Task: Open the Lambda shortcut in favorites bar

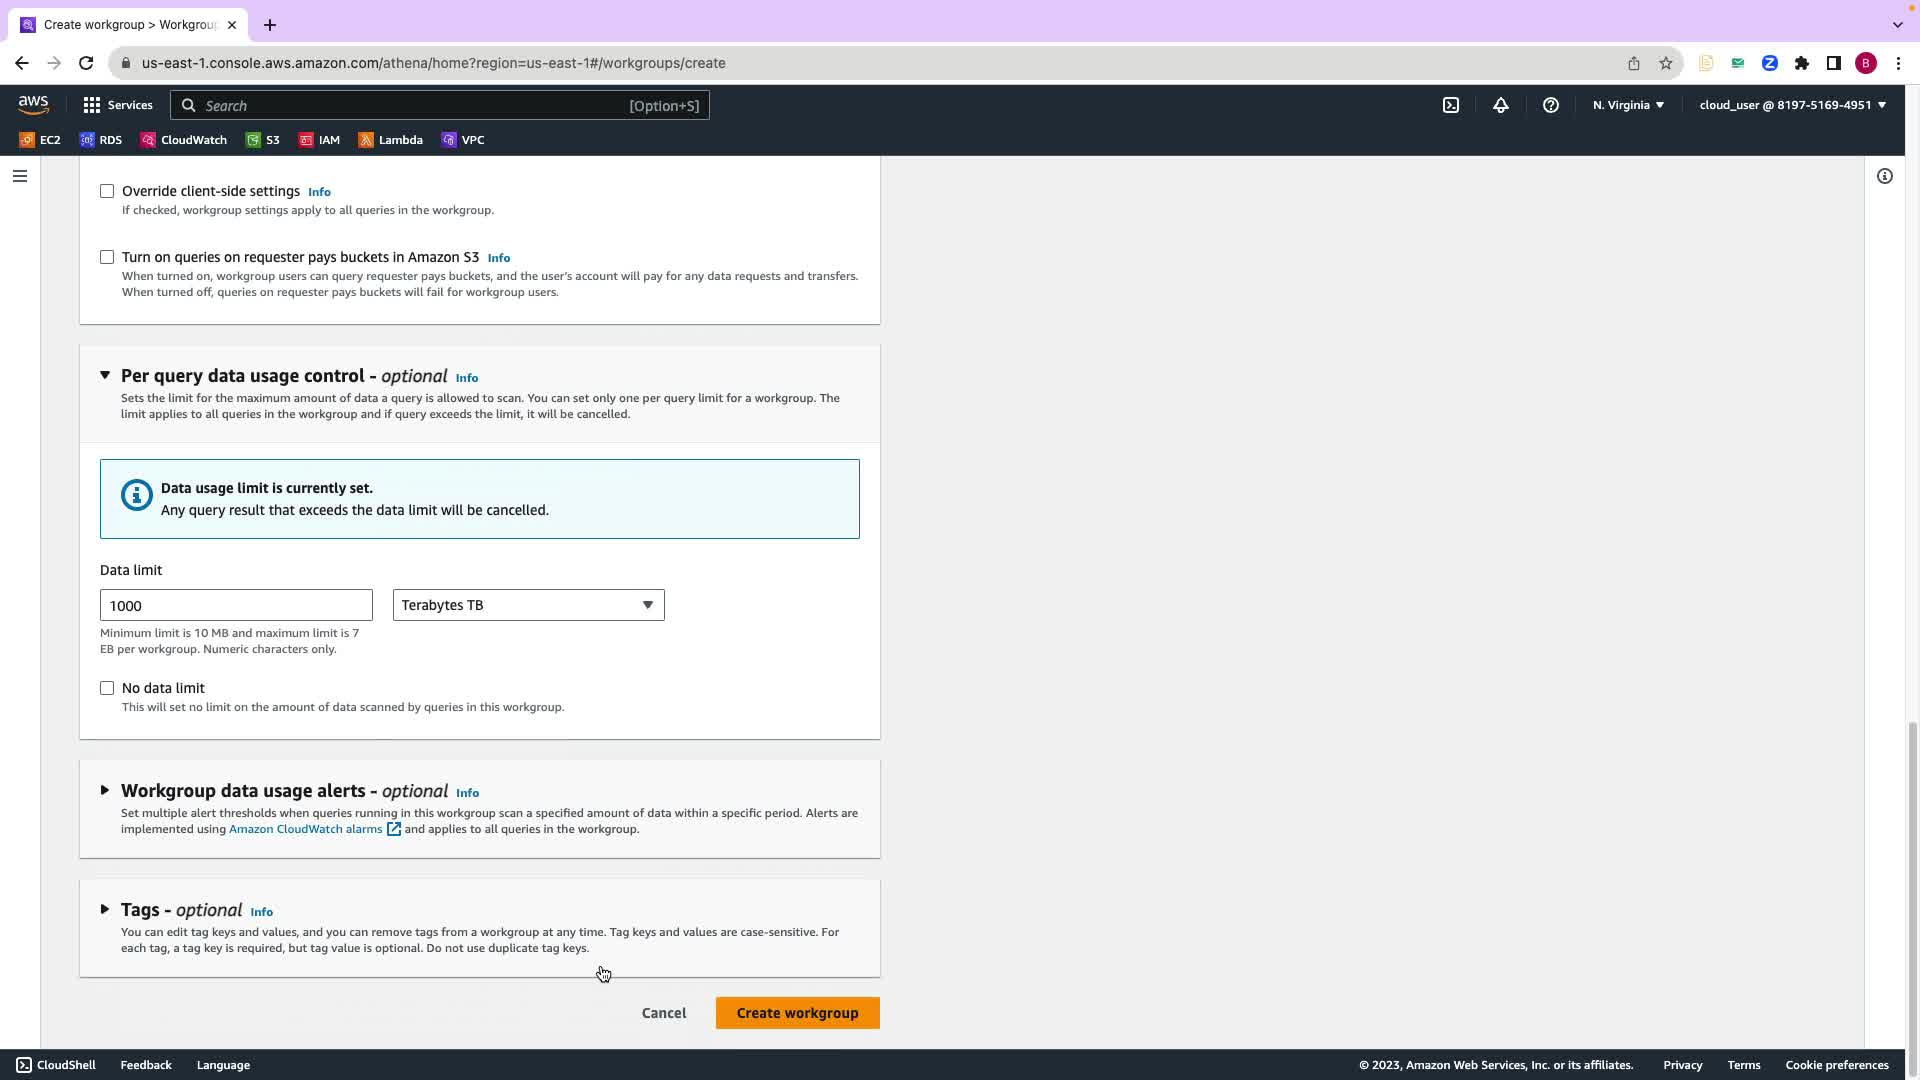Action: (x=391, y=140)
